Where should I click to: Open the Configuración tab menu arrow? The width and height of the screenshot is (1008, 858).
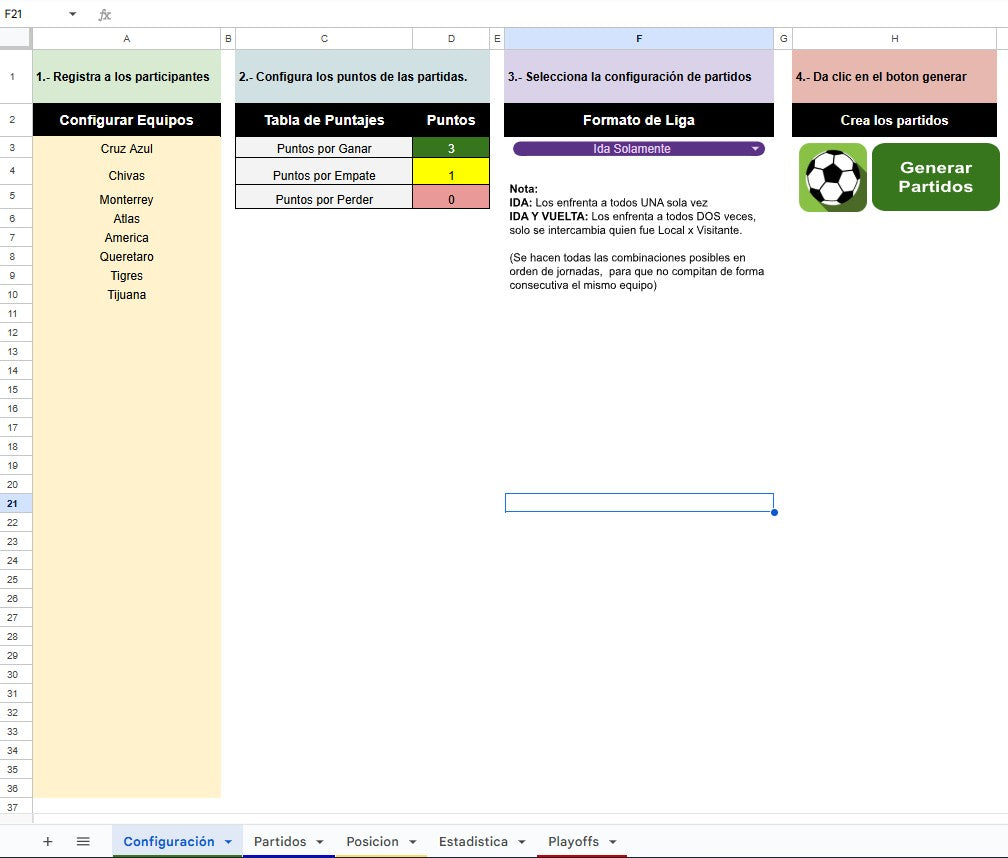point(228,841)
